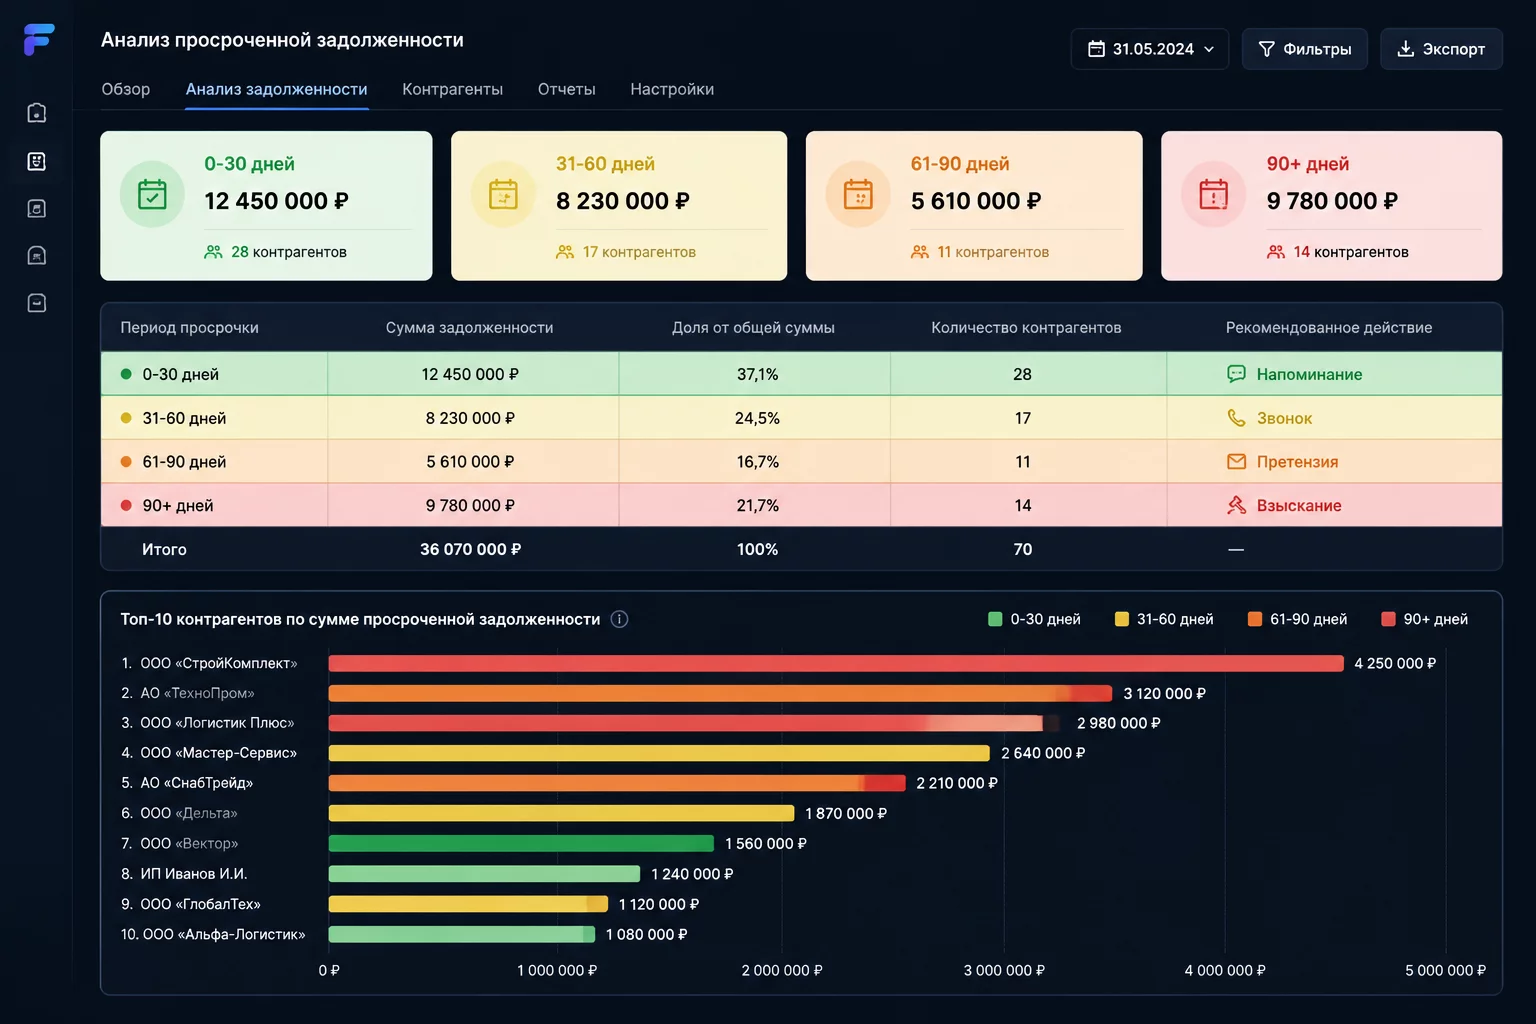Open the 31.05.2024 date dropdown
This screenshot has height=1024, width=1536.
(1150, 49)
